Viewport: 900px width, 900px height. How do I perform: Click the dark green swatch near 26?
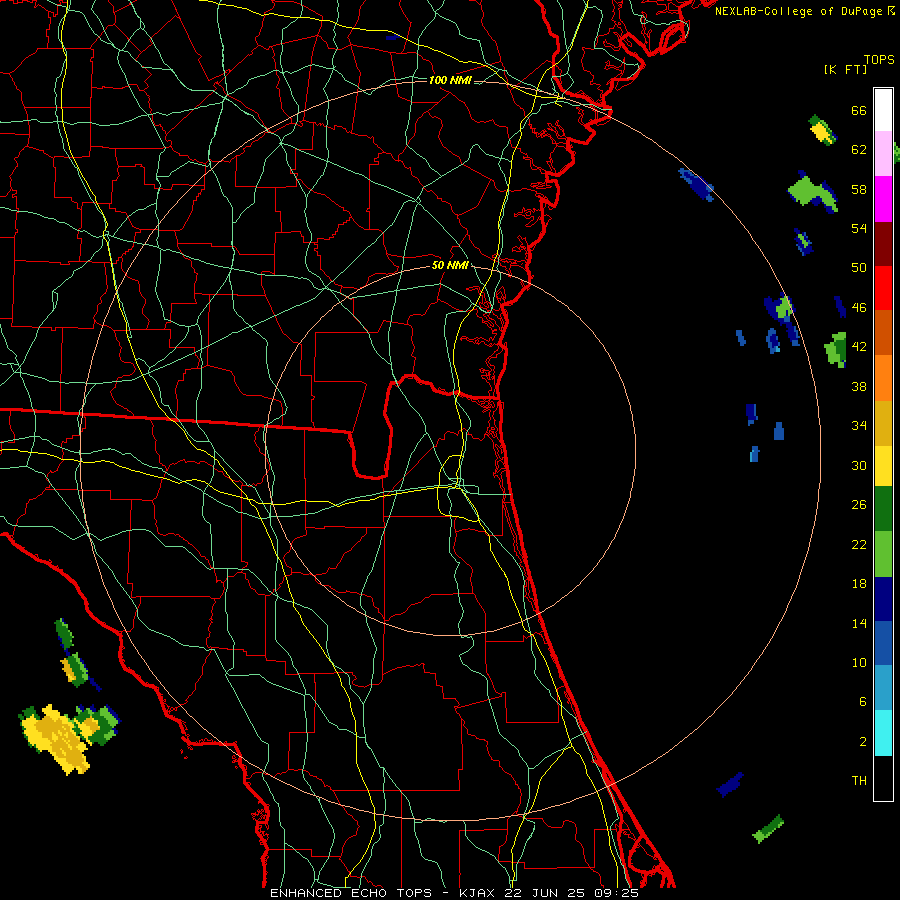tap(883, 509)
